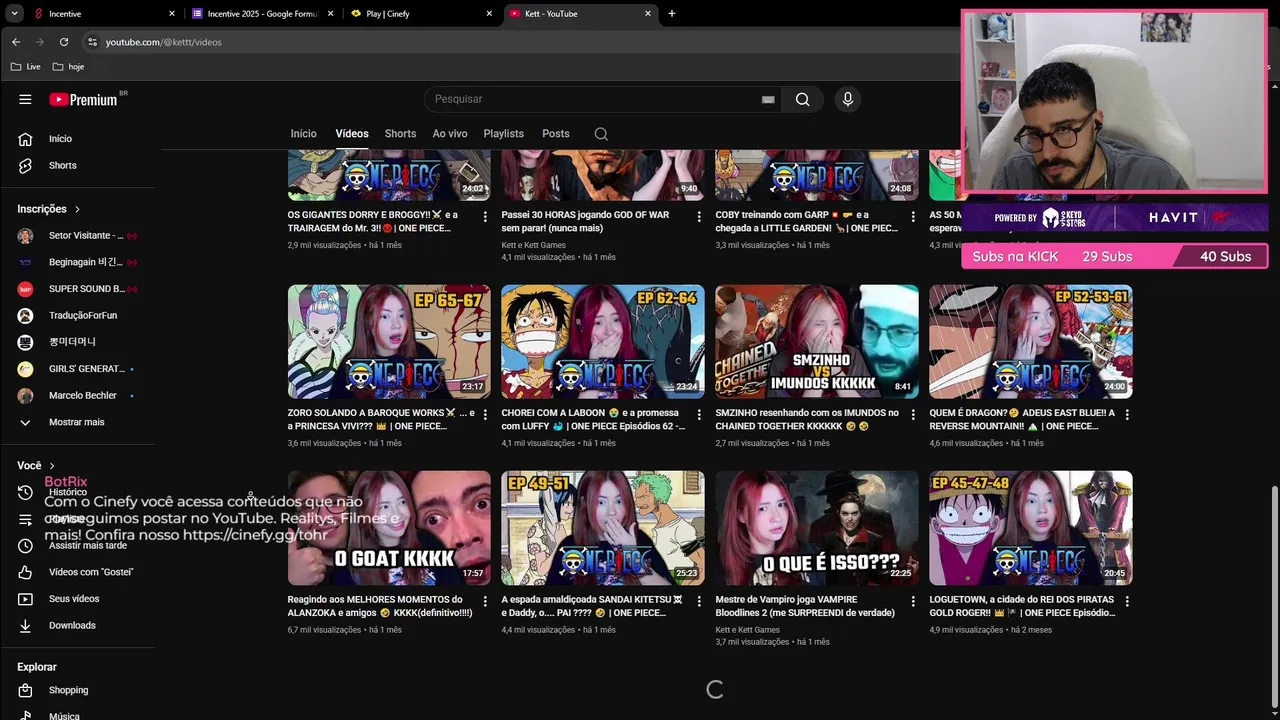Switch to the Ao vivo channel tab
Viewport: 1280px width, 720px height.
[450, 134]
